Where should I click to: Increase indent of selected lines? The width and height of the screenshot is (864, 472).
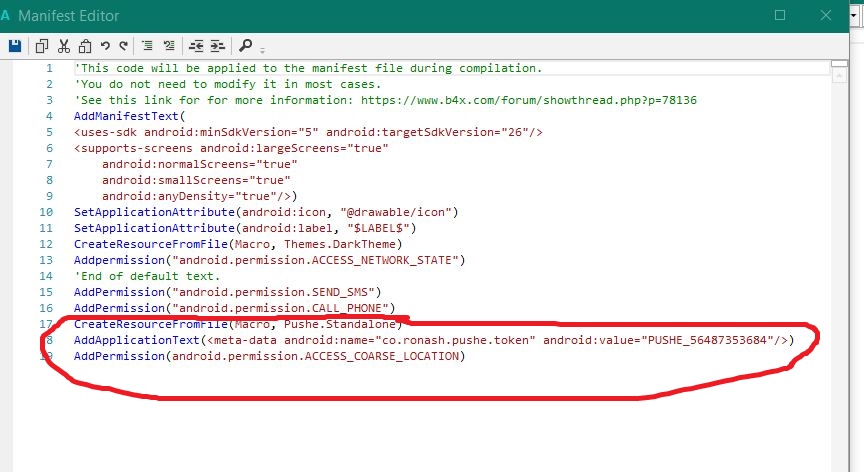click(x=216, y=46)
